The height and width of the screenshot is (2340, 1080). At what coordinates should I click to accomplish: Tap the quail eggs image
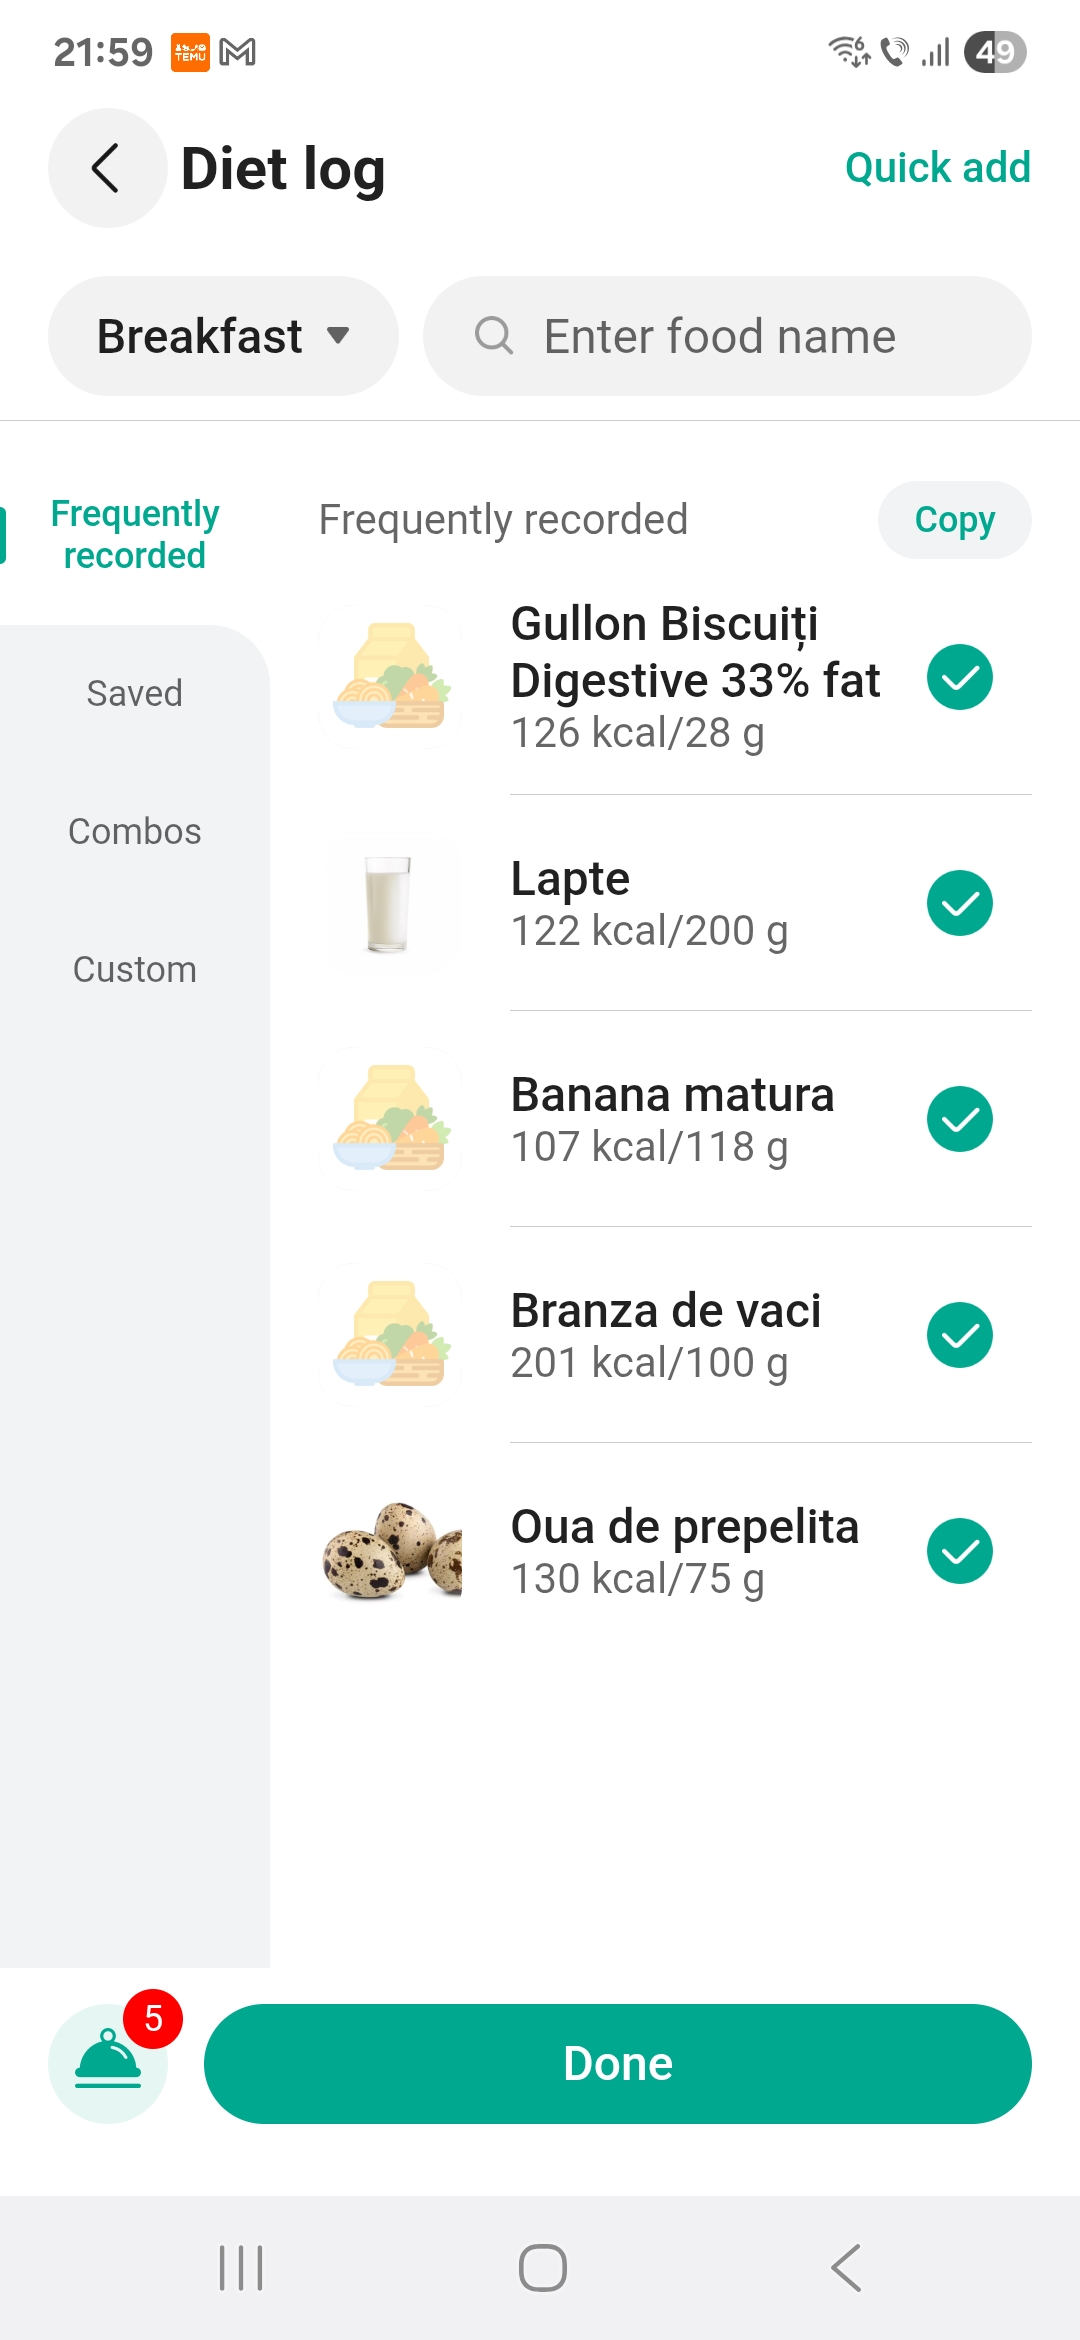point(390,1552)
